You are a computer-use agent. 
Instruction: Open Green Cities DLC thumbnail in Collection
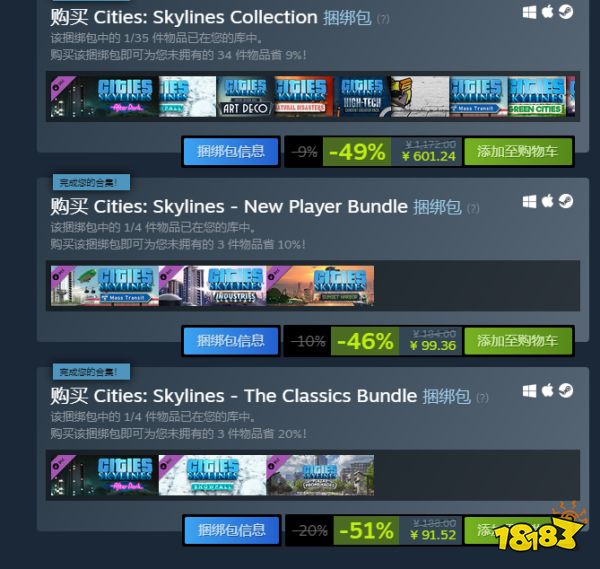click(x=536, y=96)
